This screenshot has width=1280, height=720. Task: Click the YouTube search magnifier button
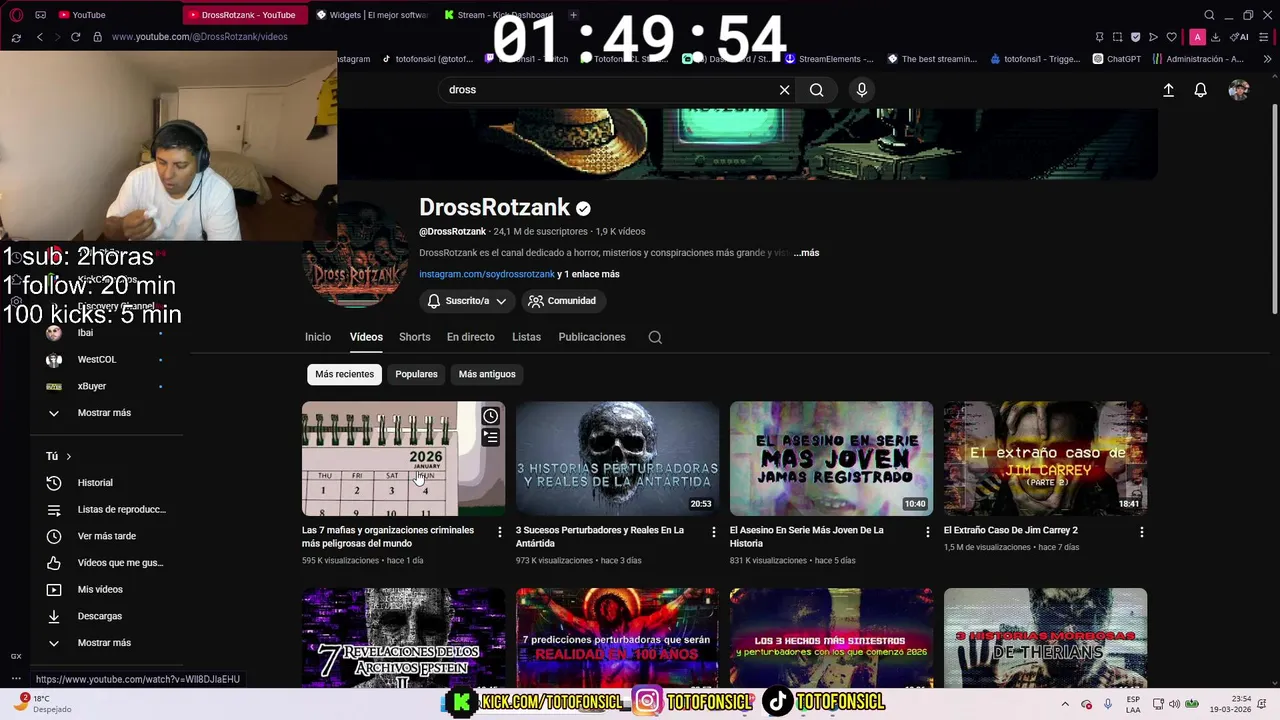pos(817,90)
